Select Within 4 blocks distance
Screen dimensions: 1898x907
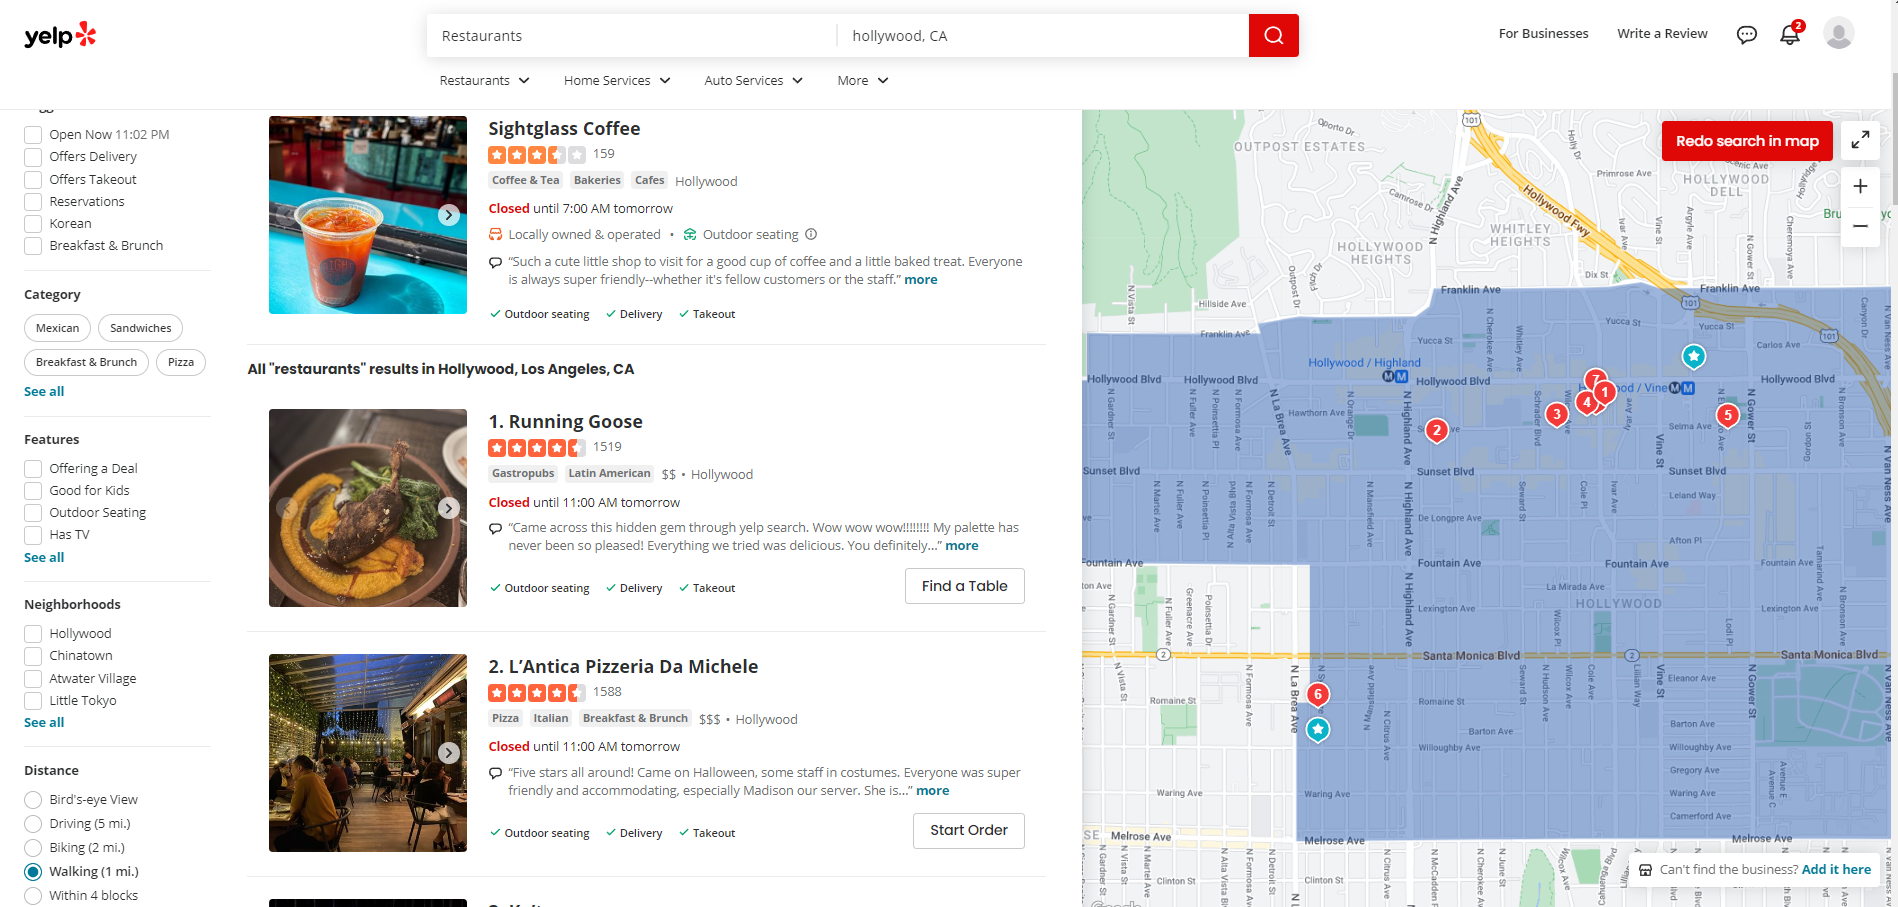click(33, 896)
